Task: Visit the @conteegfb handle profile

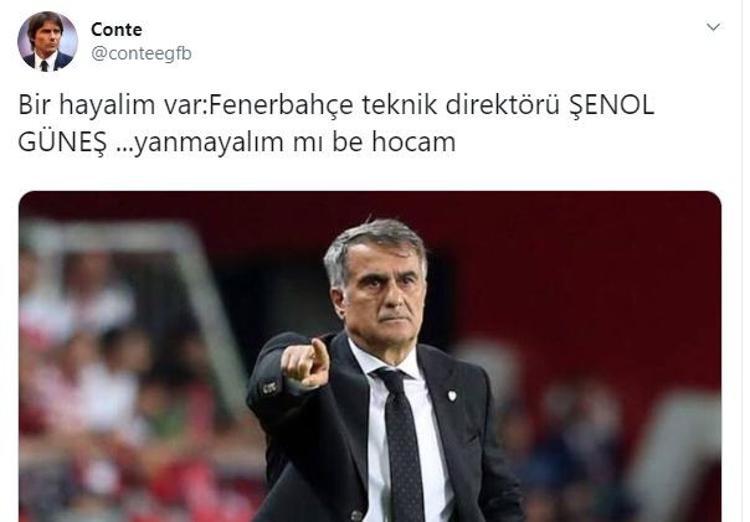Action: coord(141,54)
